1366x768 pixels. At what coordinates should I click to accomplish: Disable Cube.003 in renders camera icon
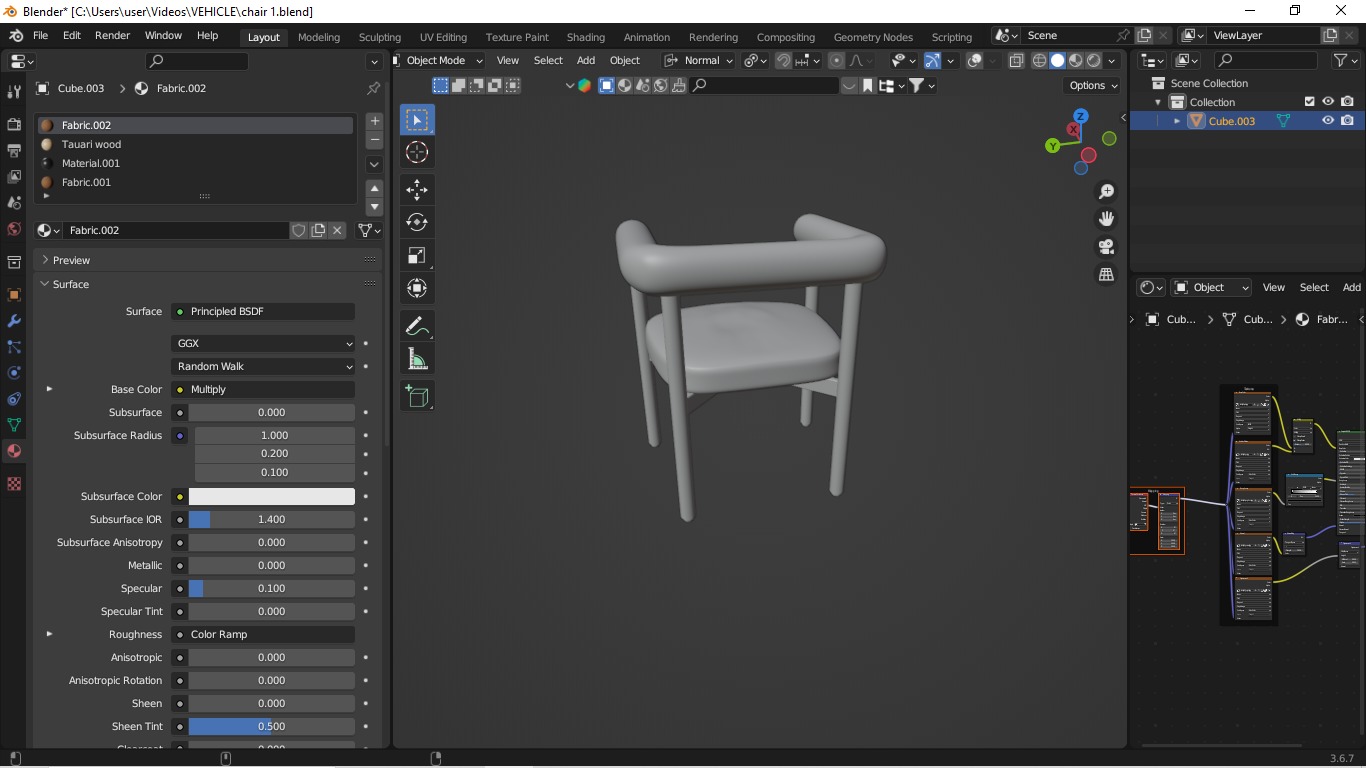(x=1347, y=121)
